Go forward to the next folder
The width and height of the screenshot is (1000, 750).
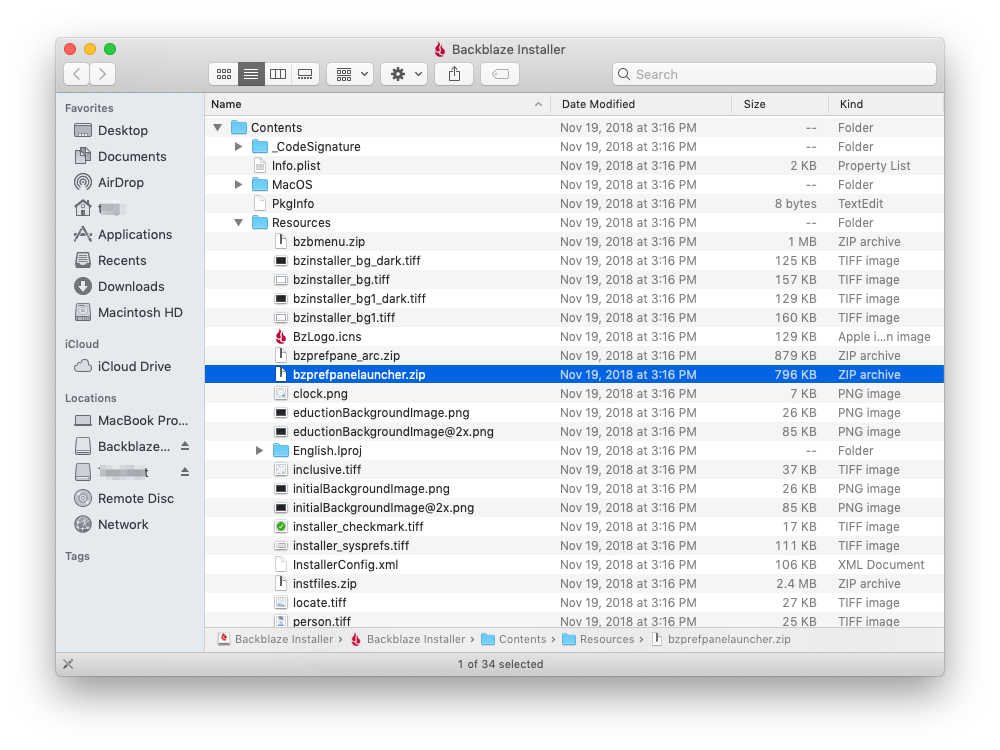coord(103,74)
